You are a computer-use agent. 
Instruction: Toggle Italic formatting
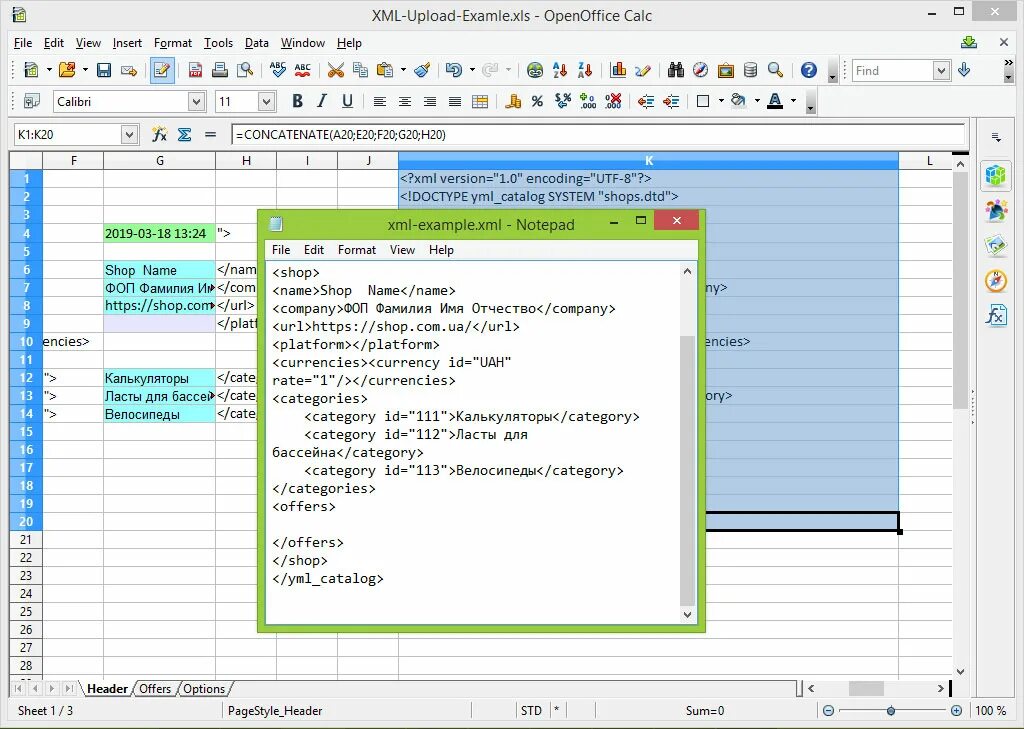(322, 101)
